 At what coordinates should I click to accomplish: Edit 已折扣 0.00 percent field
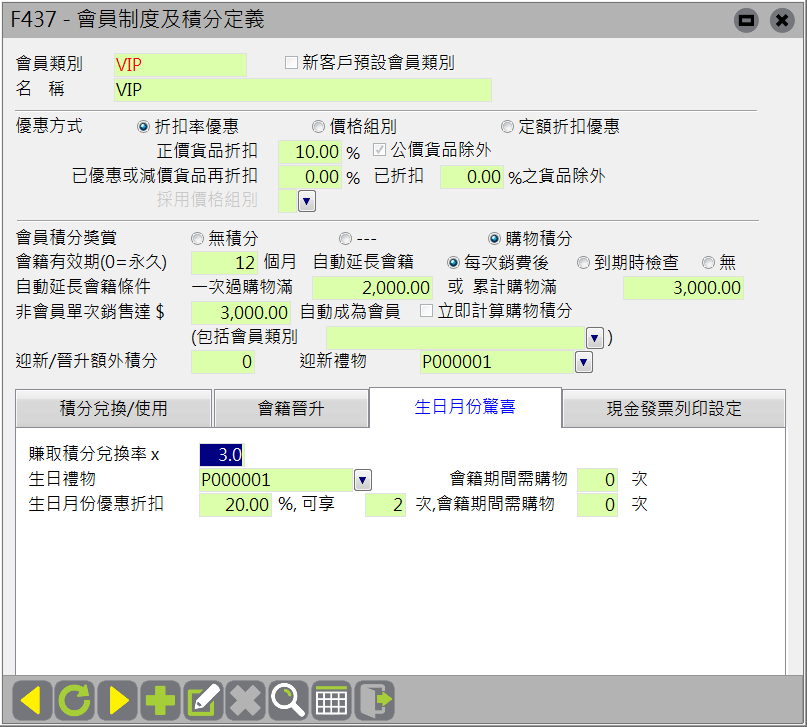click(472, 177)
